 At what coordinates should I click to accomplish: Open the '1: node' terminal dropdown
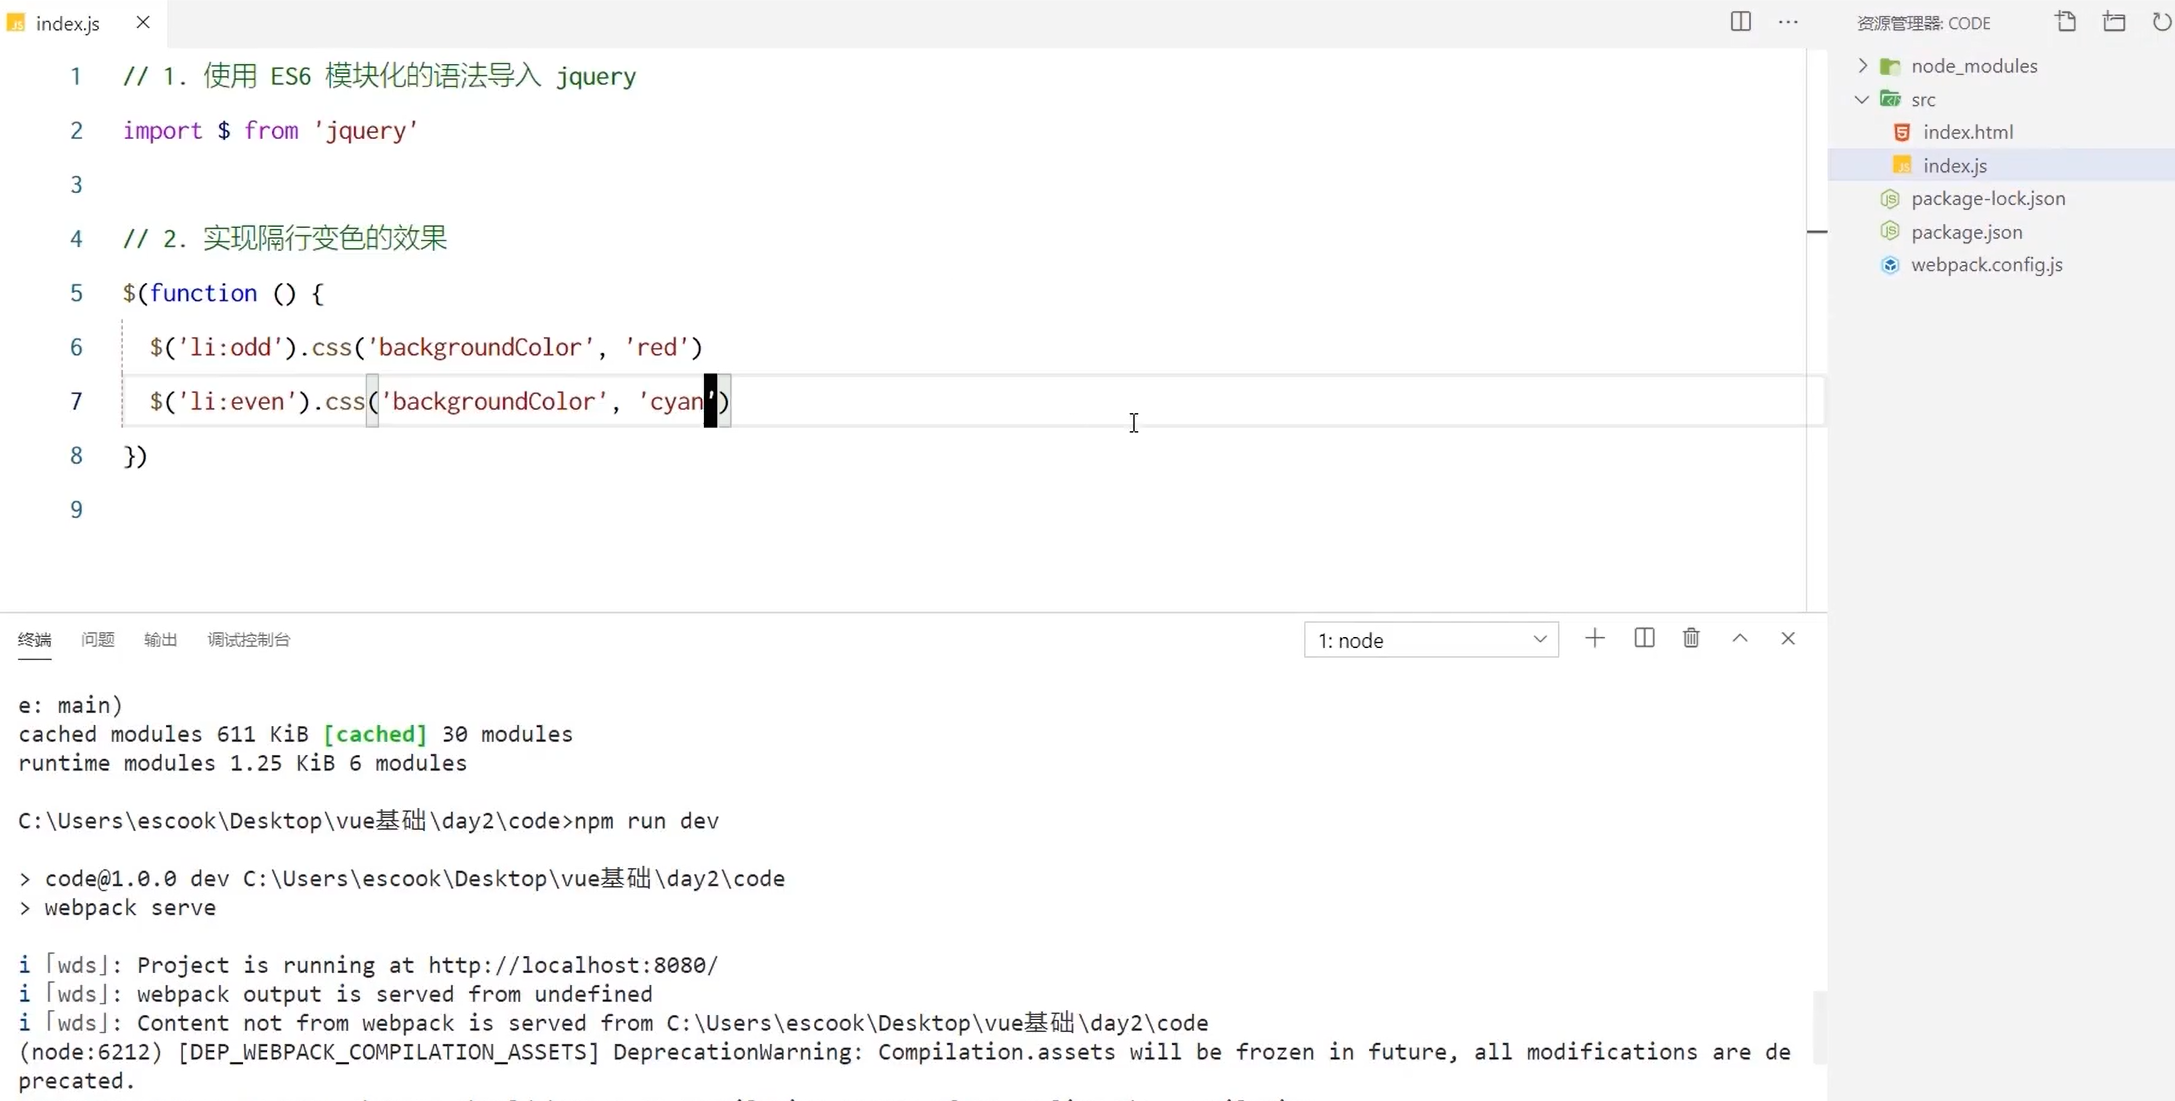pyautogui.click(x=1431, y=640)
